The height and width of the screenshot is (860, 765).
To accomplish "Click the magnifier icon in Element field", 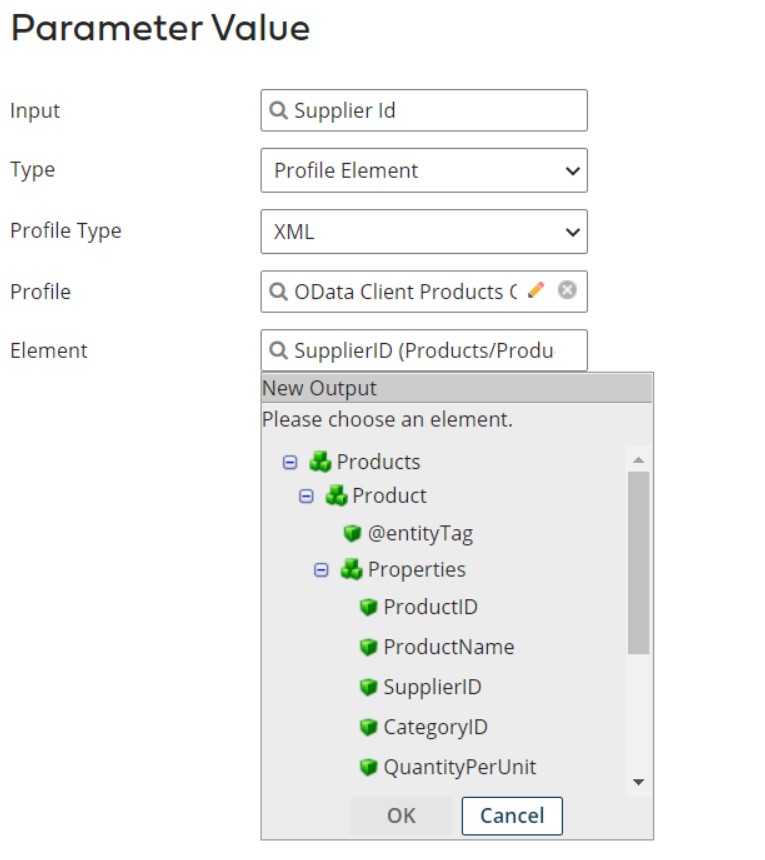I will click(x=278, y=351).
